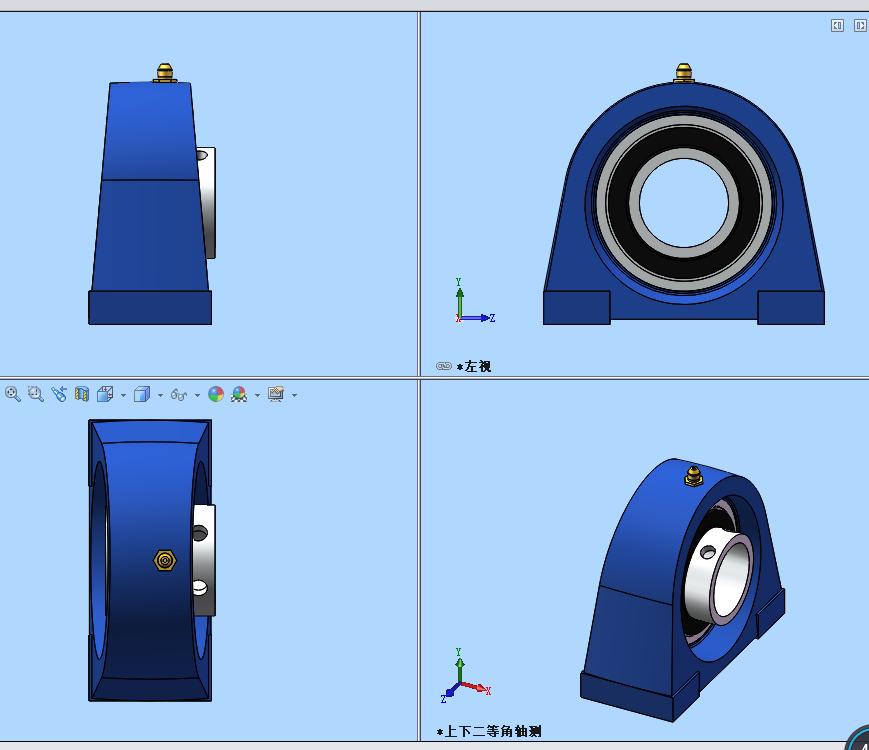
Task: Click the Zoom to Fit magnifier icon
Action: [x=13, y=394]
